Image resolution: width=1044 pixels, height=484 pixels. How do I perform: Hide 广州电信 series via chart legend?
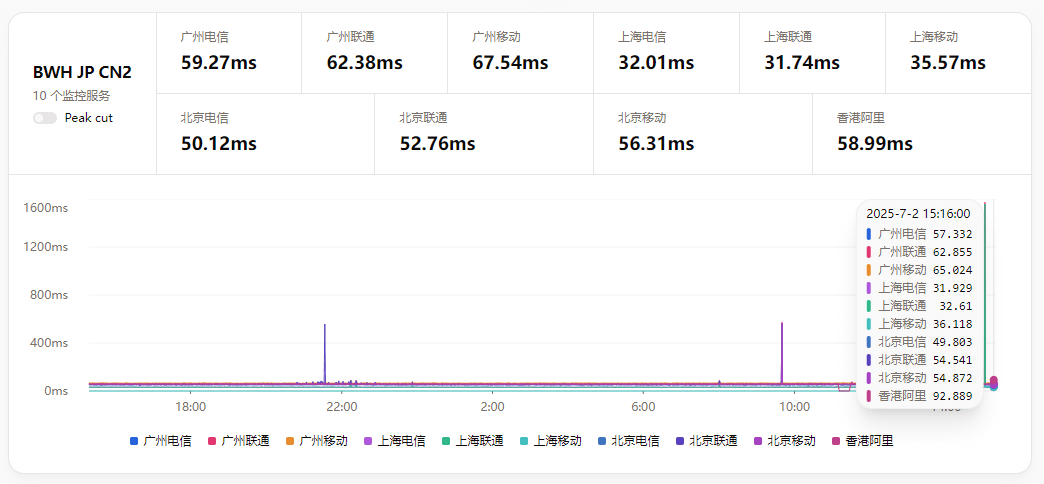point(161,440)
